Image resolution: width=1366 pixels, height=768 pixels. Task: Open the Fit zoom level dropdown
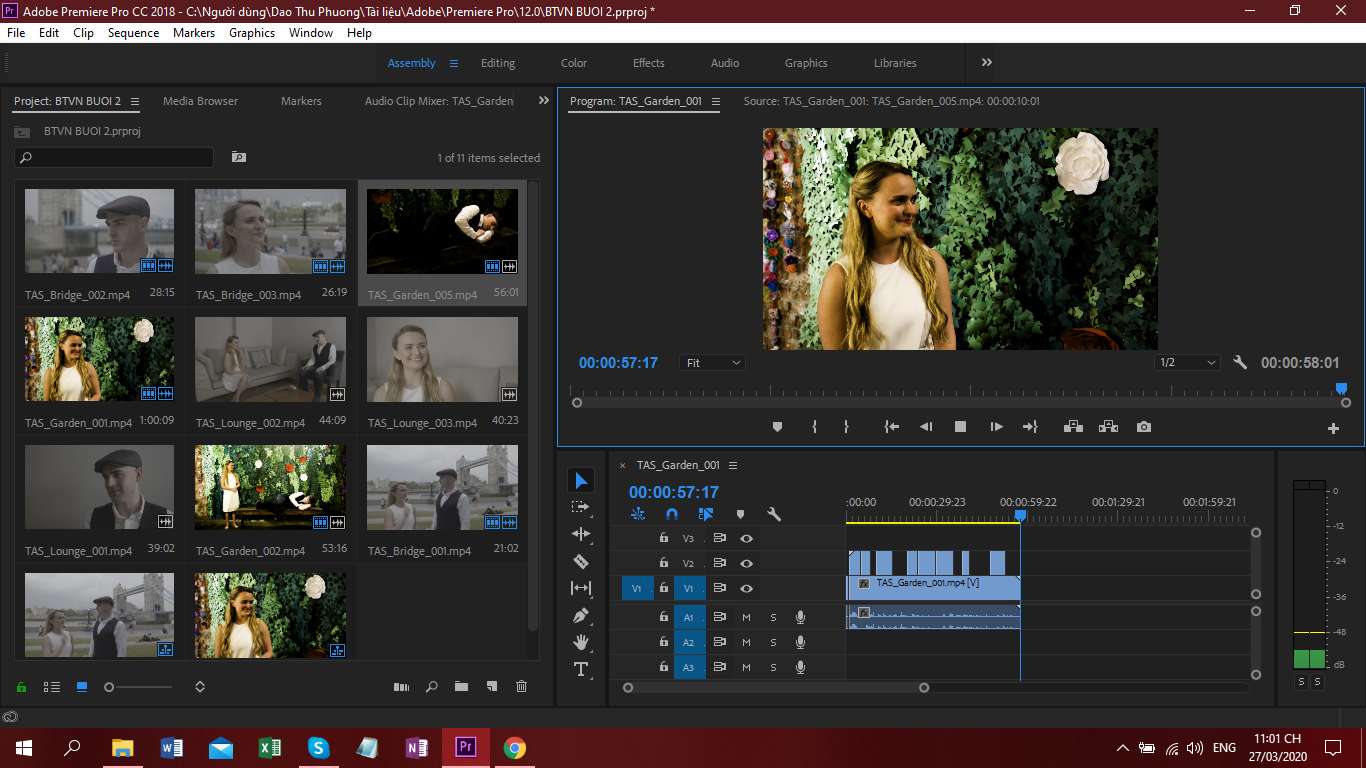713,363
